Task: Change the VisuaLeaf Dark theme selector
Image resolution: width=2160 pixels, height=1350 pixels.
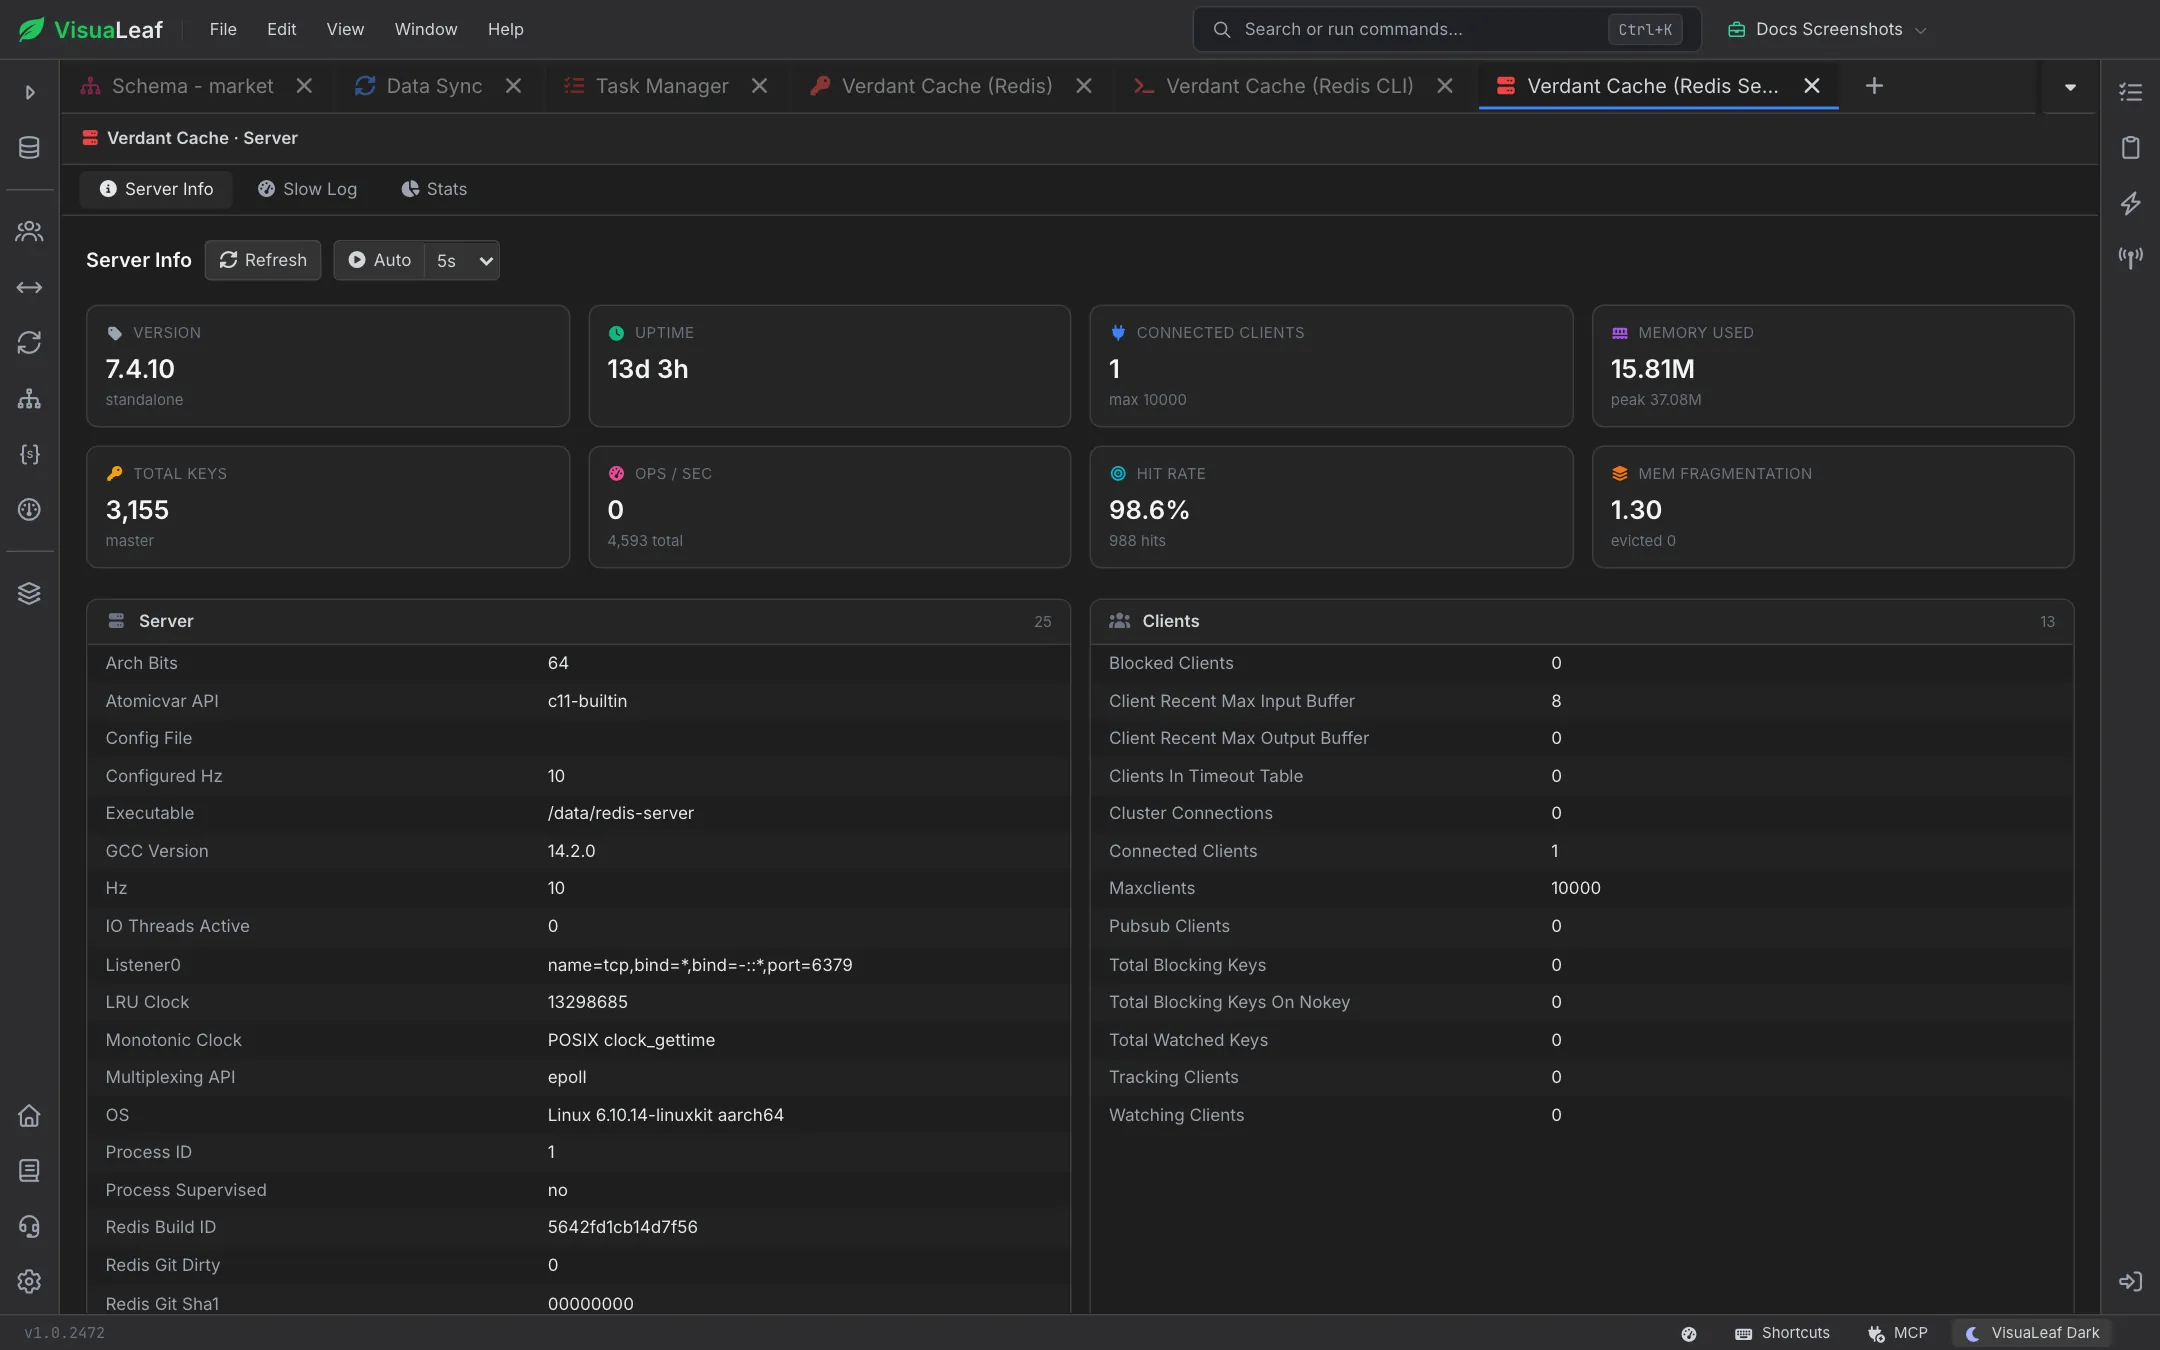Action: pyautogui.click(x=2032, y=1333)
